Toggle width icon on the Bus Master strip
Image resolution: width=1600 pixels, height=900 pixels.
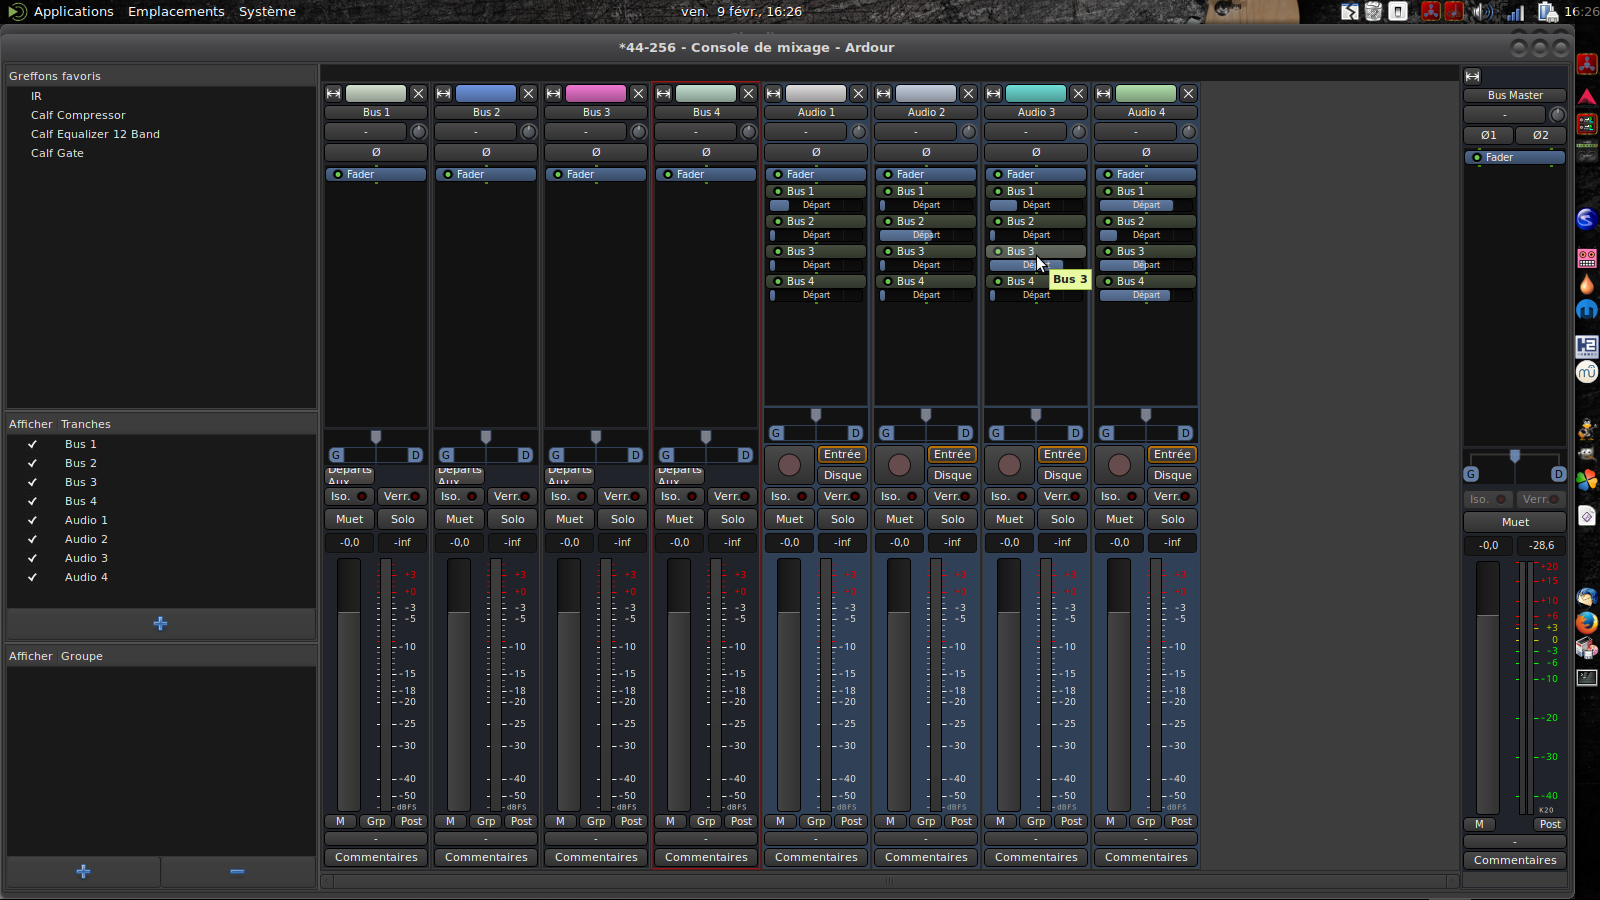click(x=1472, y=76)
